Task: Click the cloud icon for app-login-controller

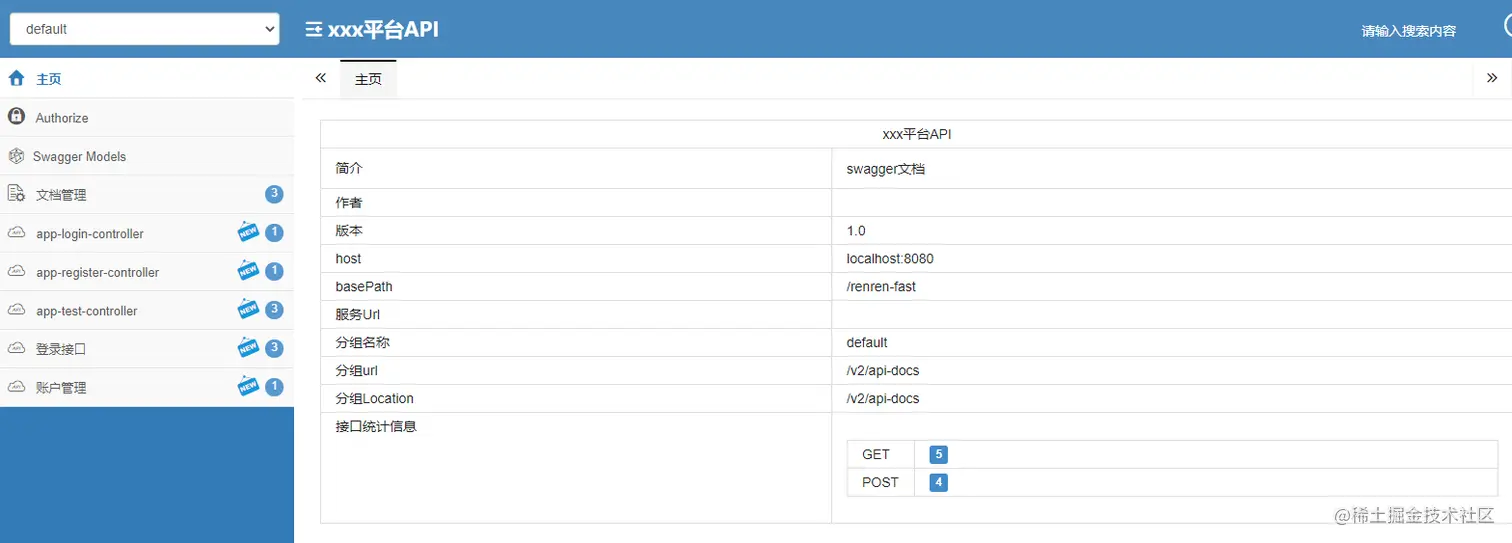Action: (16, 233)
